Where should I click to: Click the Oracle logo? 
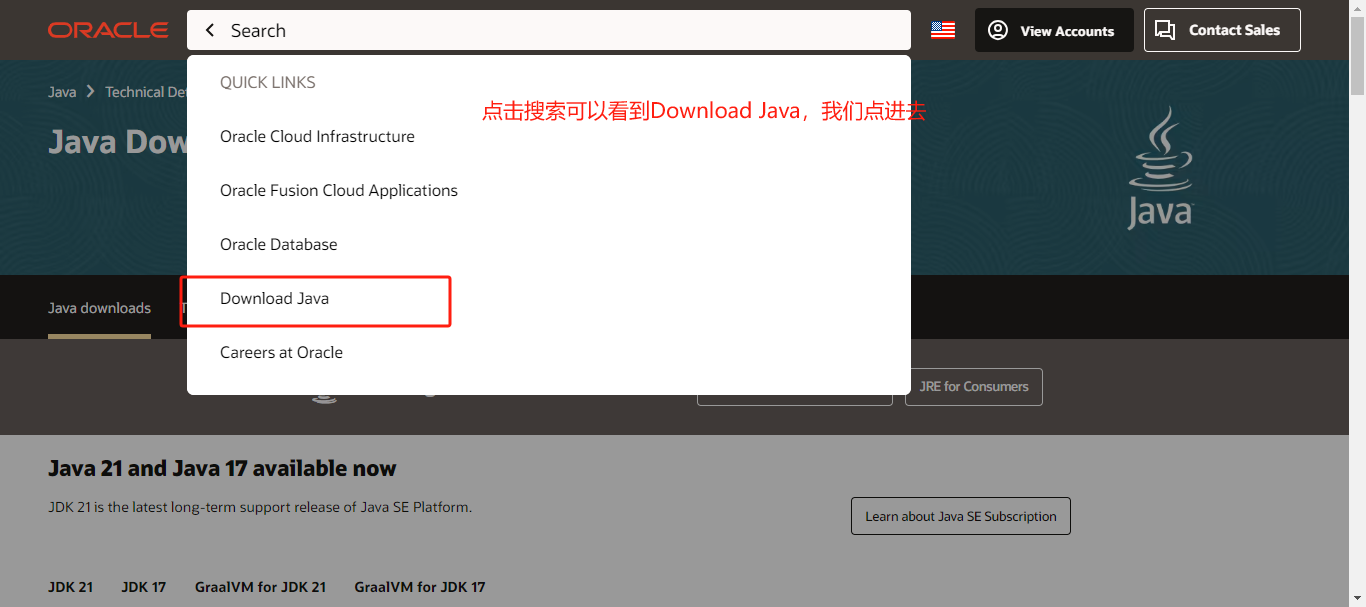108,30
